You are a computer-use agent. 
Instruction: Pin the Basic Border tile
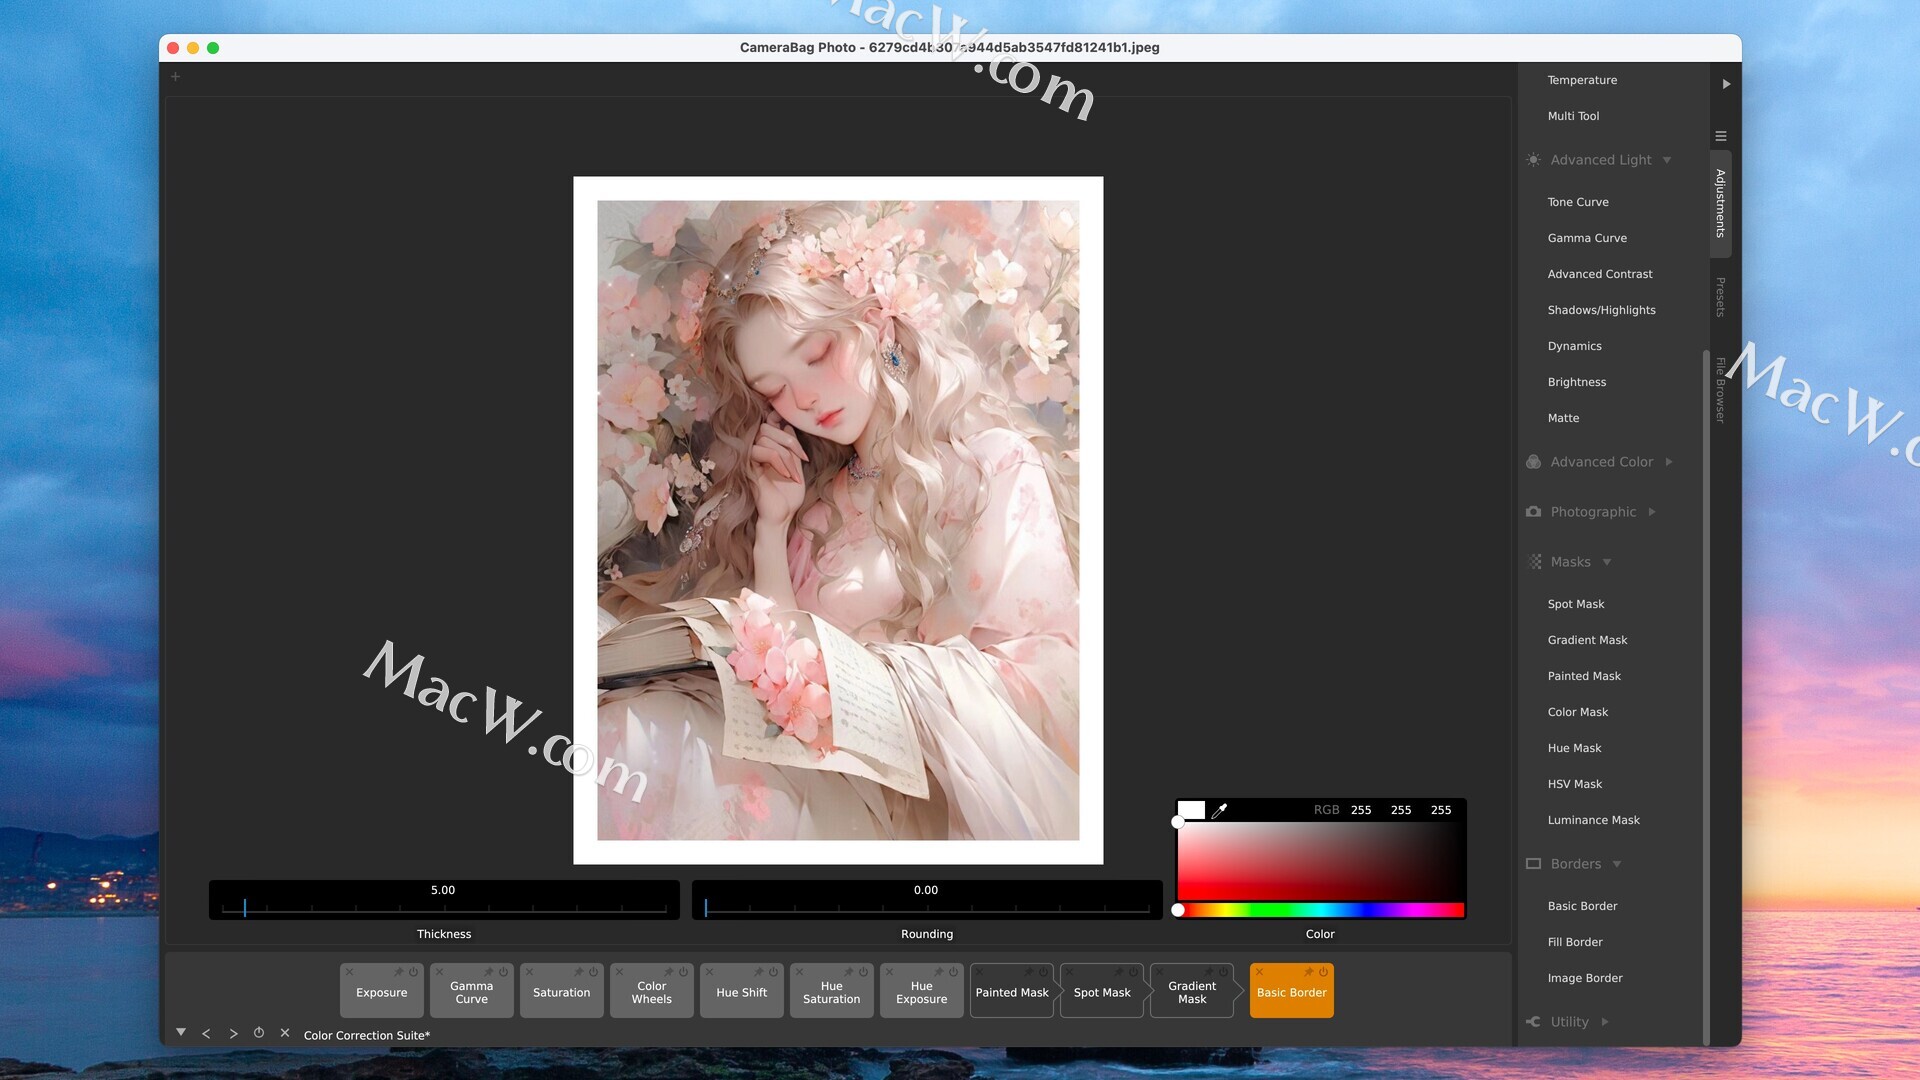[1308, 972]
